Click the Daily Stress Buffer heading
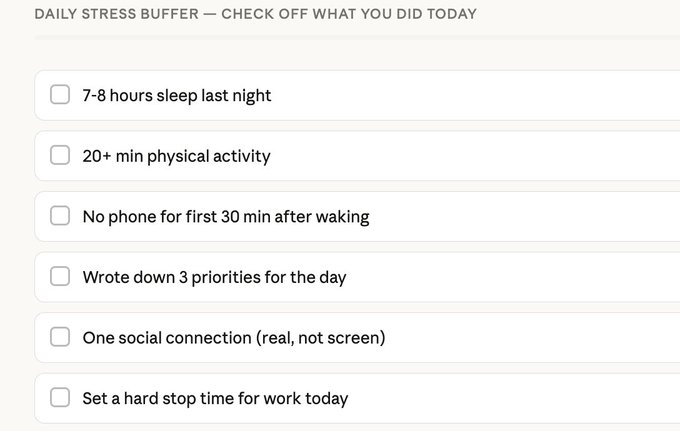680x431 pixels. click(x=255, y=14)
